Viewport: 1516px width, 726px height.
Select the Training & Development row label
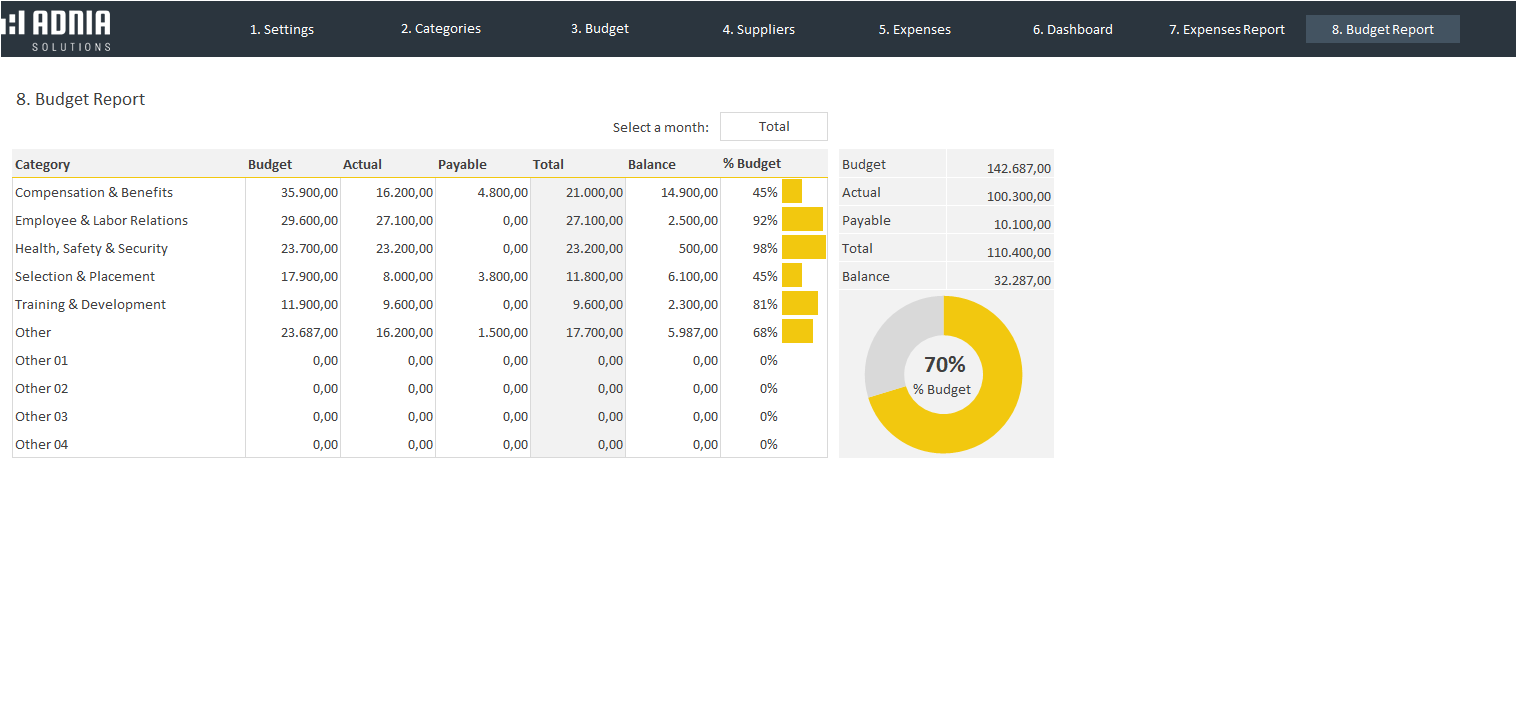(90, 304)
